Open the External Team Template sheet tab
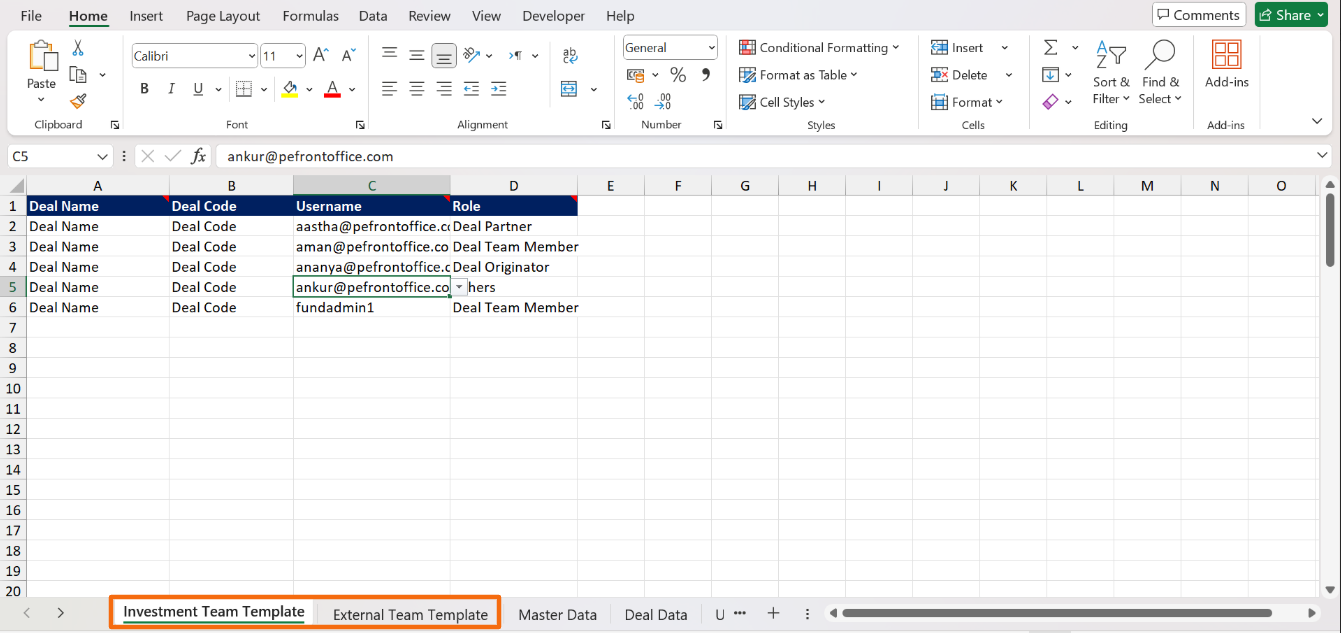This screenshot has width=1341, height=633. pos(410,614)
